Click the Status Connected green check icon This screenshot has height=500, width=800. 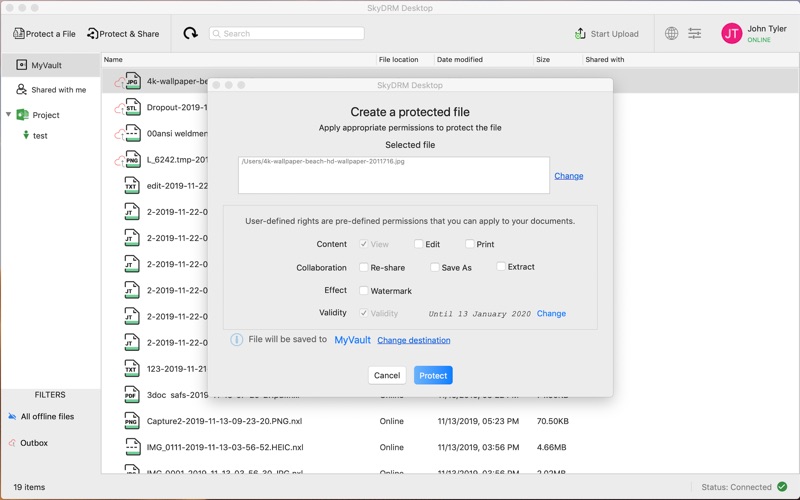[x=782, y=487]
